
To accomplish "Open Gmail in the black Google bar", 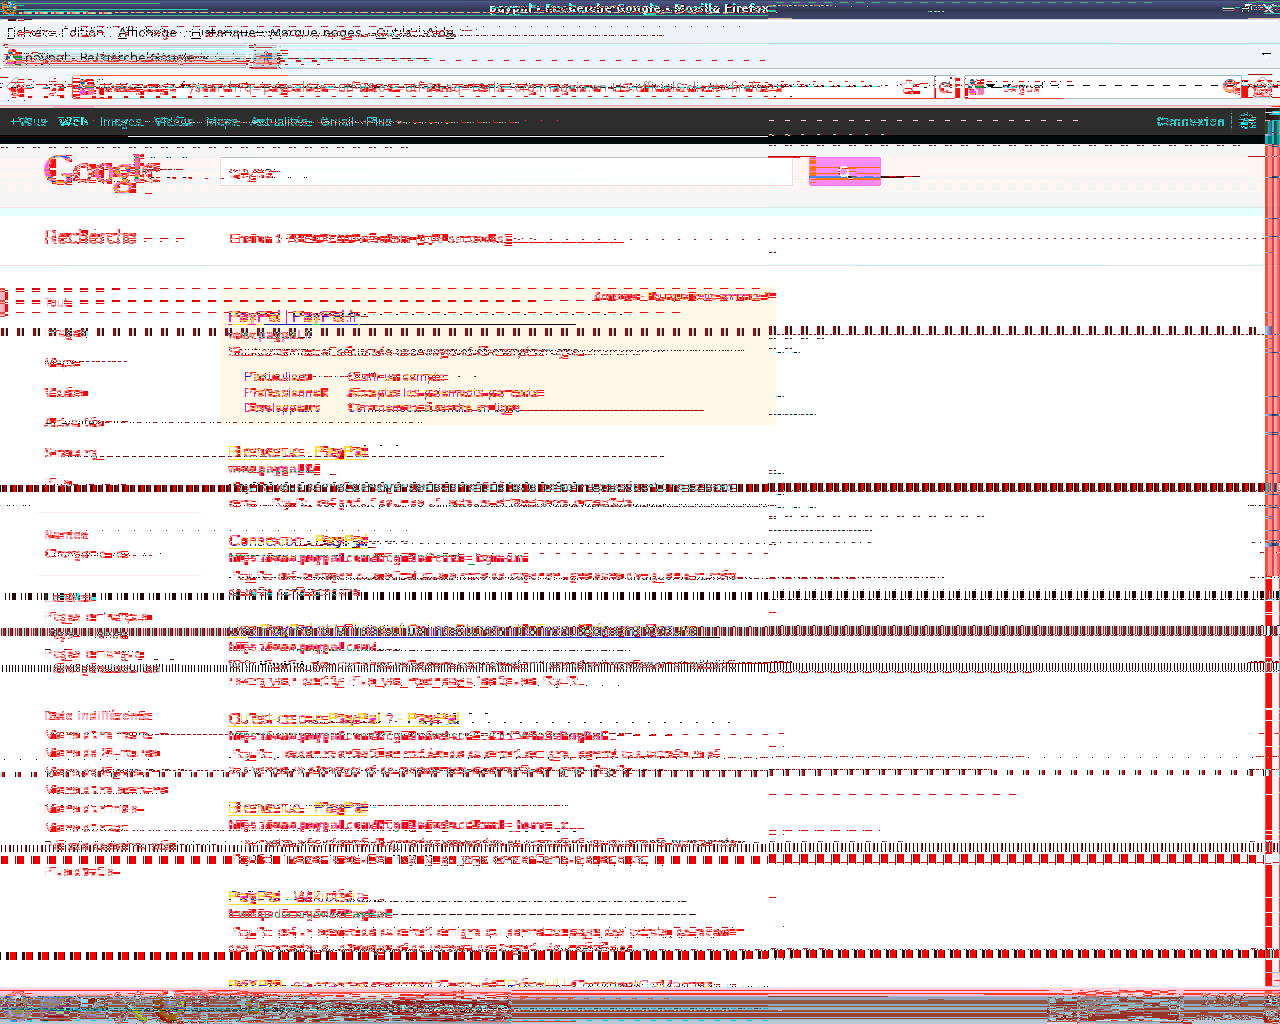I will (337, 122).
